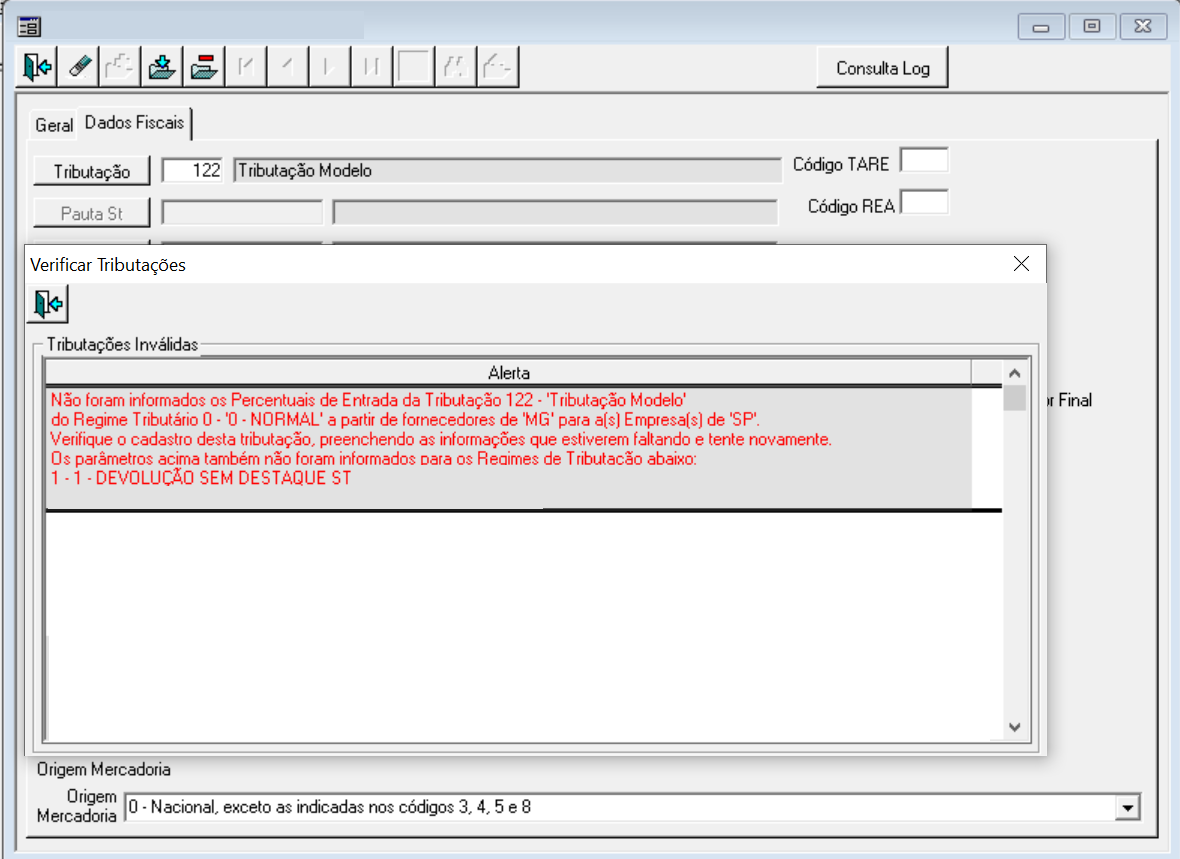
Task: Click the disabled new record folder icon
Action: point(120,67)
